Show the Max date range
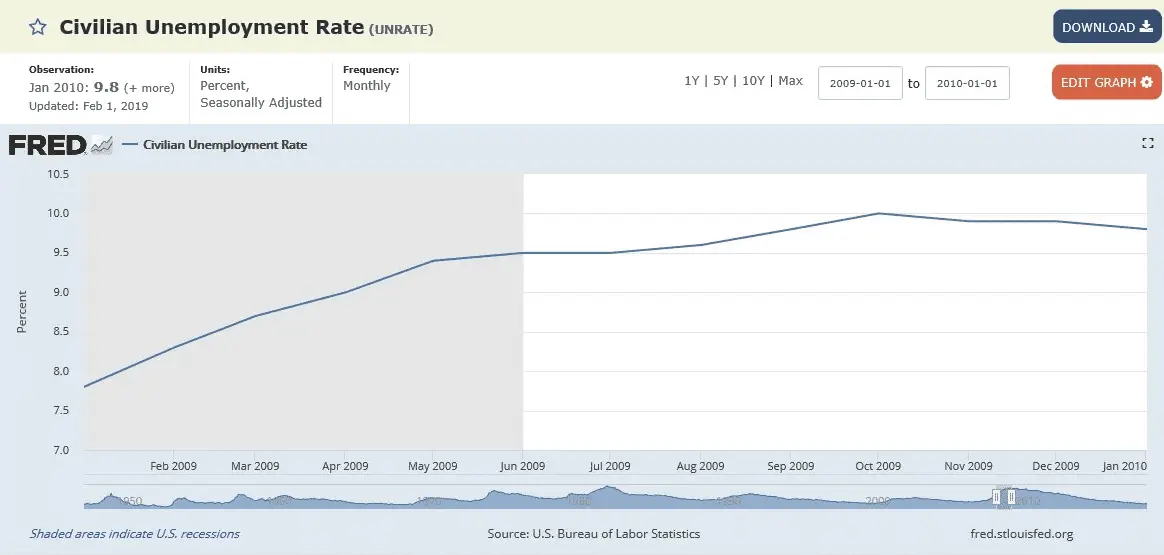Screen dimensions: 1164x555 coord(790,81)
